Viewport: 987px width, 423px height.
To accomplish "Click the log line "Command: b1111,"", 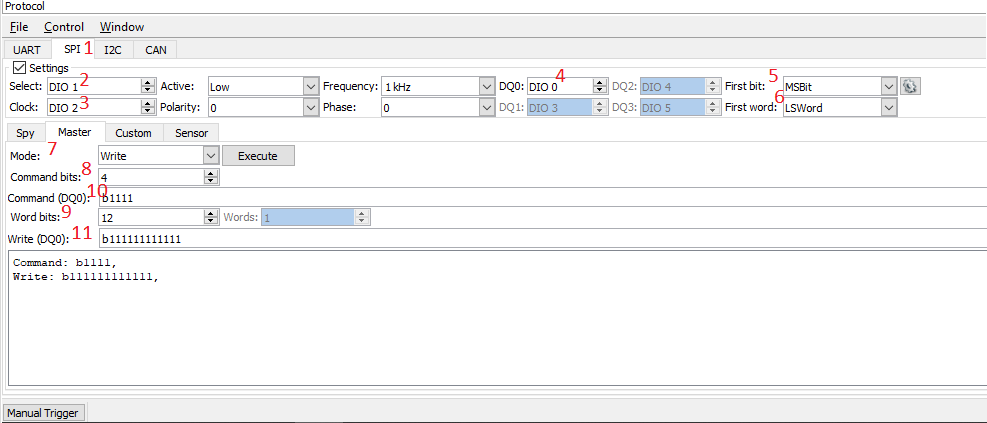I will click(x=65, y=262).
